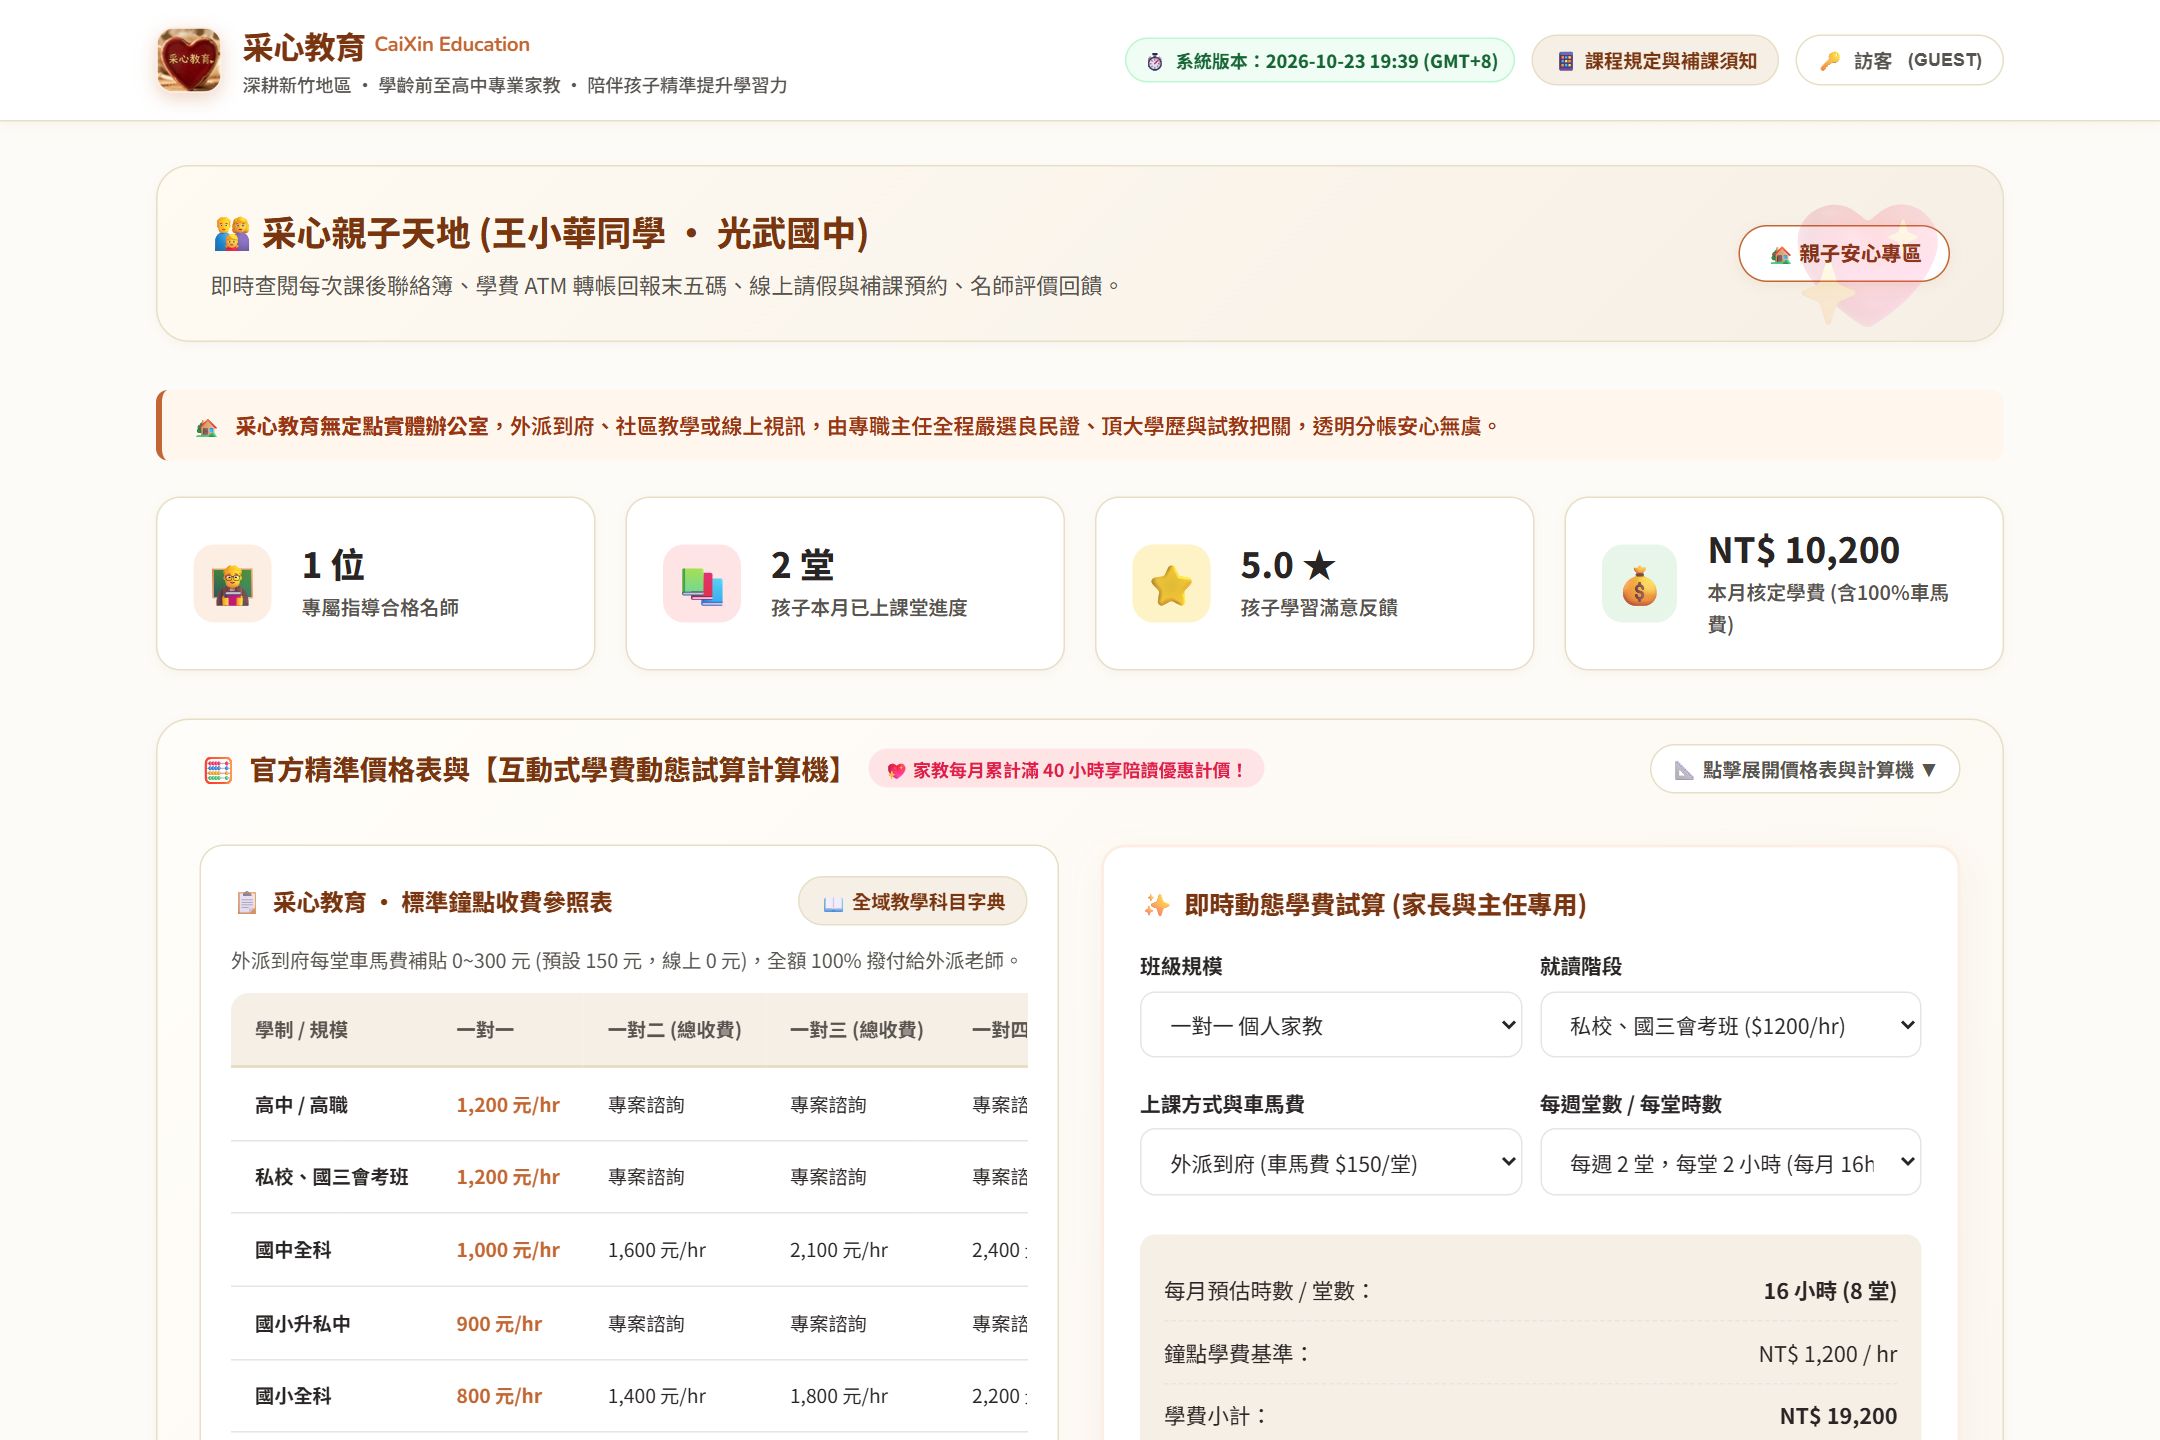Click the NT$ 10,200 monthly fee amount

tap(1804, 550)
